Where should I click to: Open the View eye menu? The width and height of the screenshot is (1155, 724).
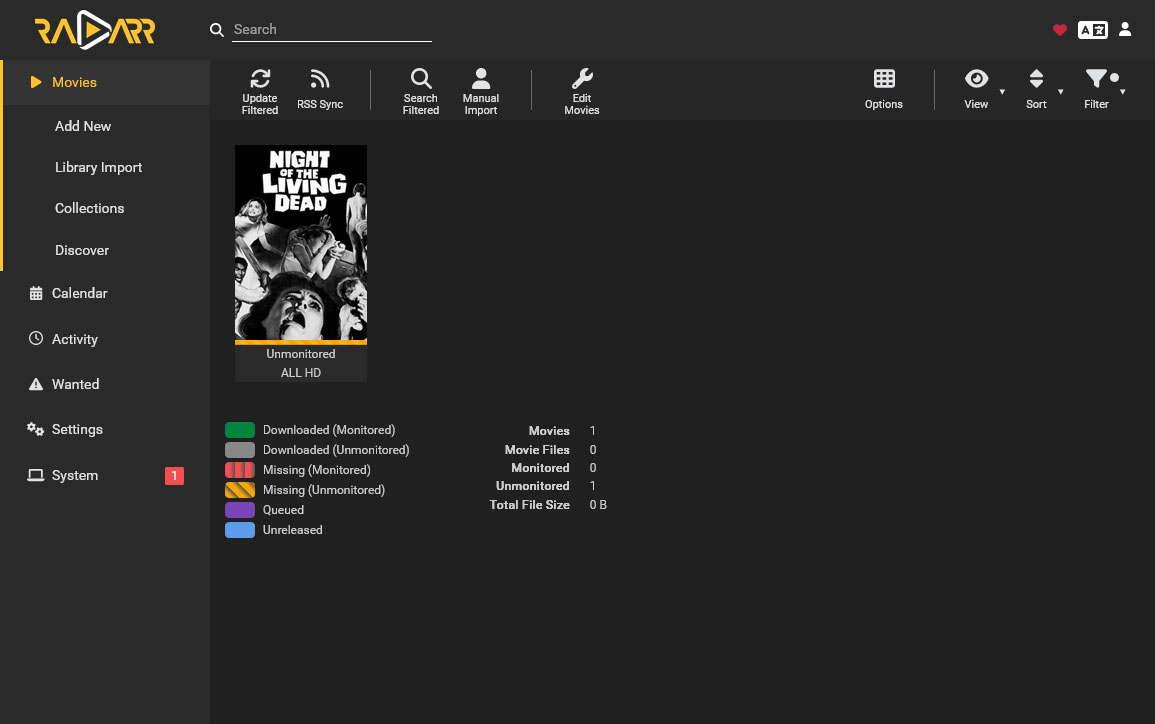[x=977, y=91]
